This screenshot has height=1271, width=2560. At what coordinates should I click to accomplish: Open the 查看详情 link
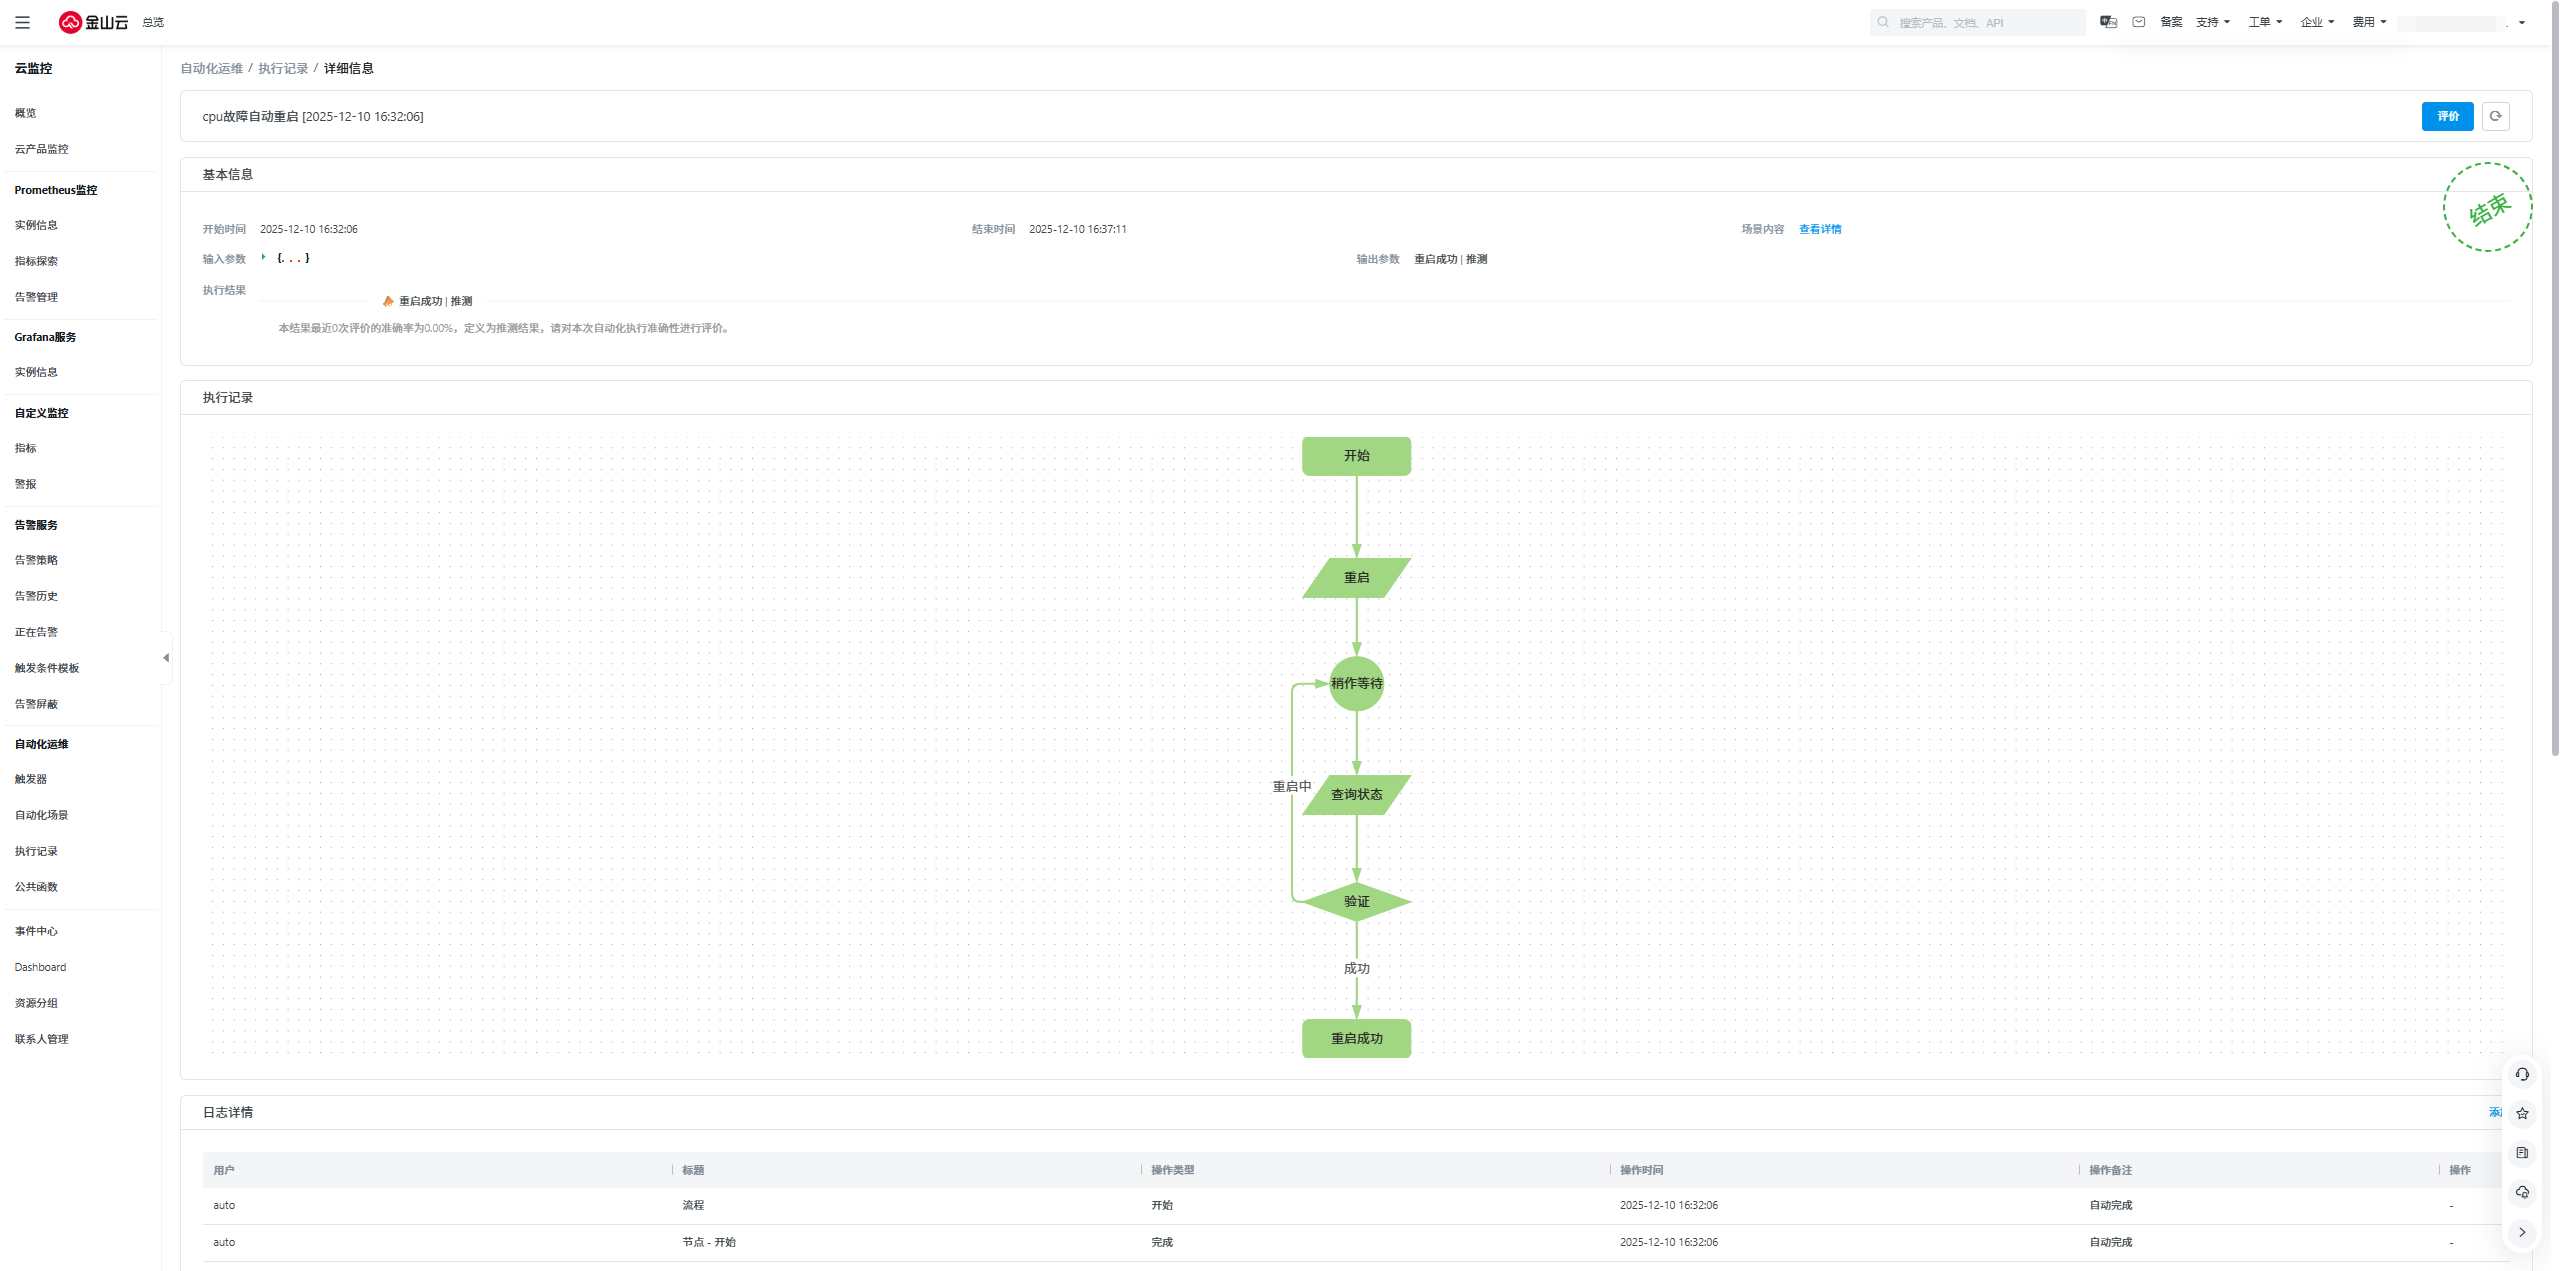pos(1819,229)
